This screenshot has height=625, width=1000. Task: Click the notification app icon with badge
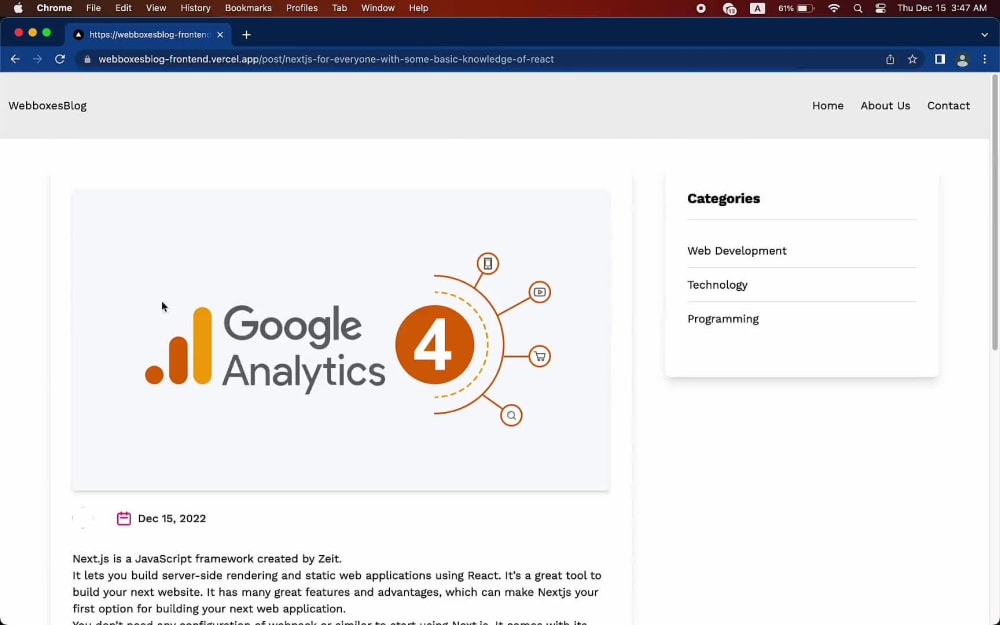(730, 8)
